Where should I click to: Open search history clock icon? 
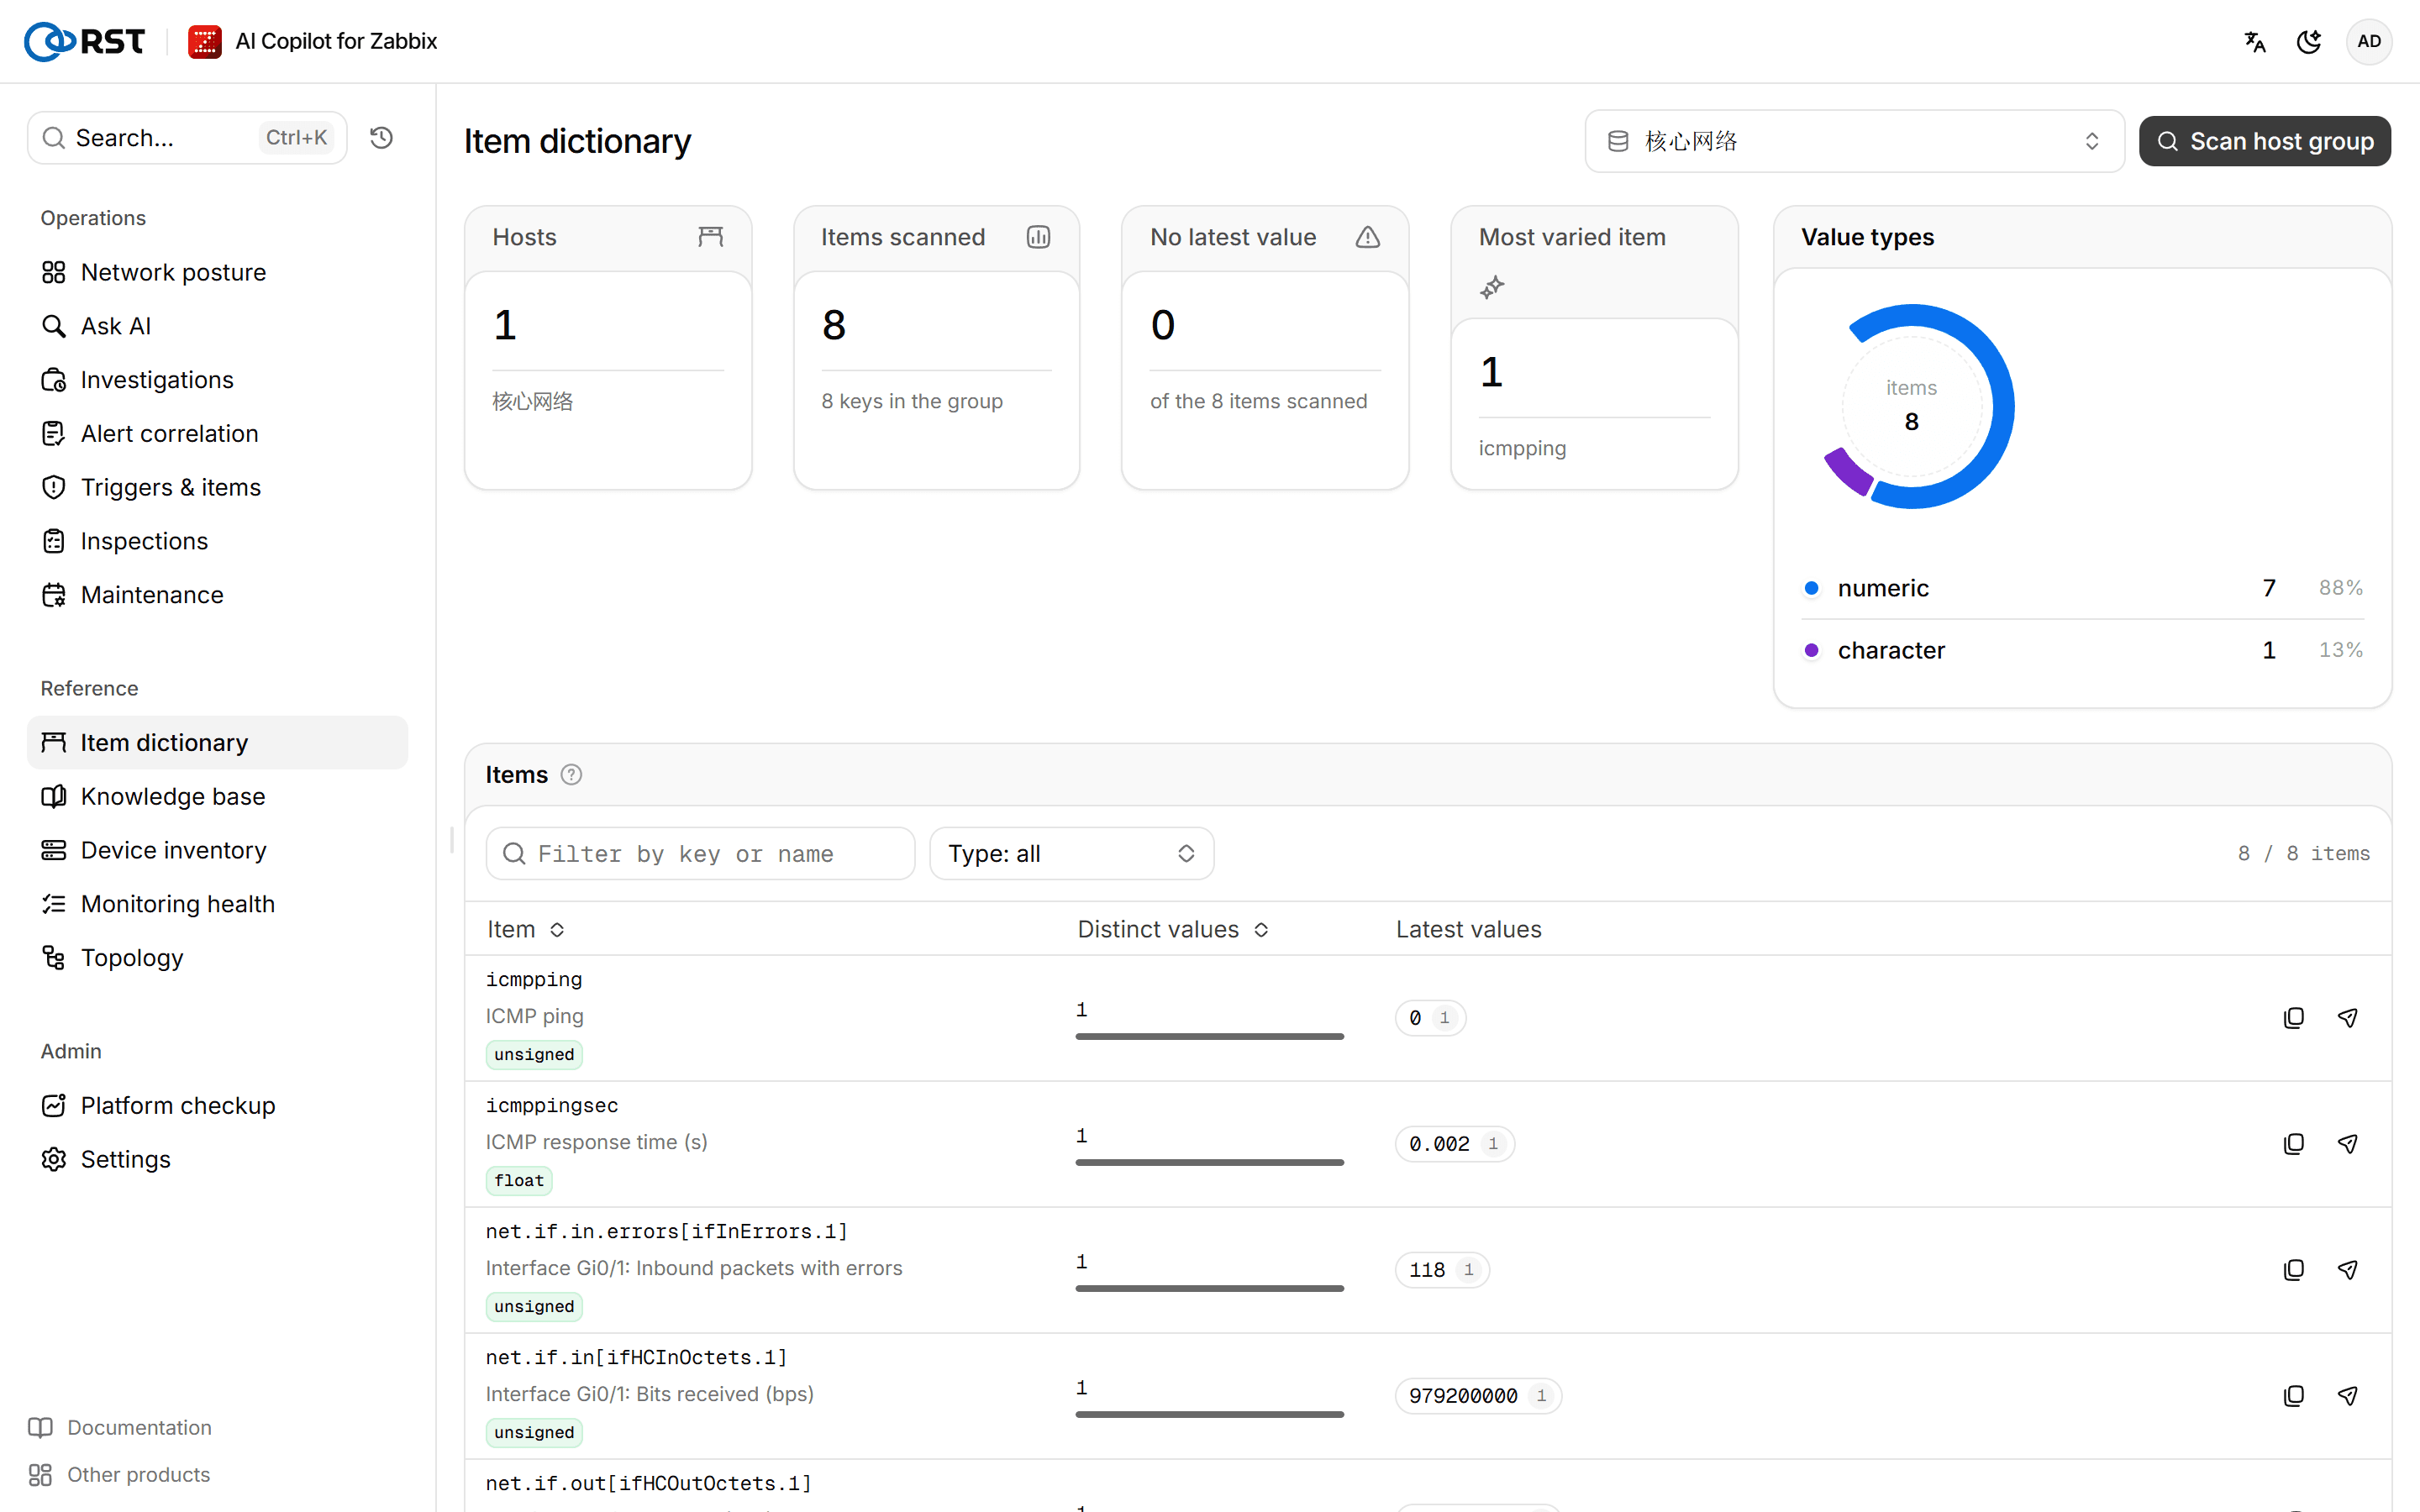[381, 138]
